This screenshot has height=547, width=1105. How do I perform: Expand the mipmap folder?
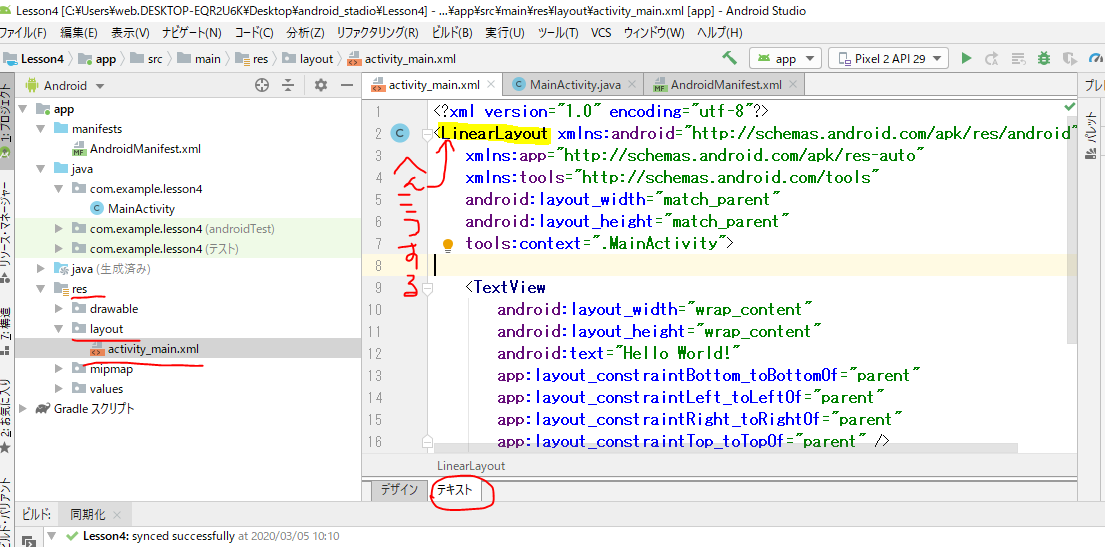[x=59, y=369]
